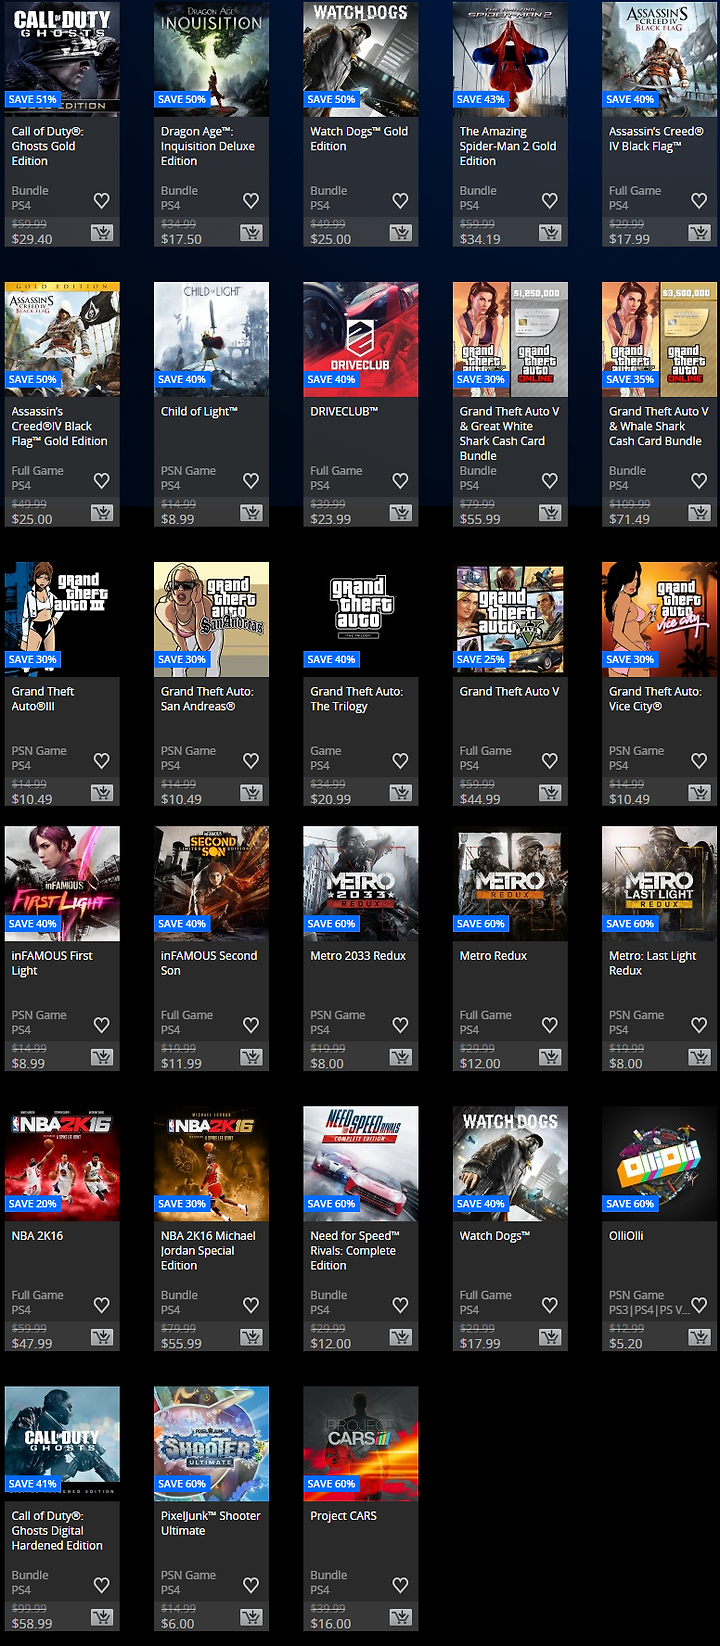
Task: Favorite The Amazing Spider-Man 2 Gold Edition
Action: point(550,201)
